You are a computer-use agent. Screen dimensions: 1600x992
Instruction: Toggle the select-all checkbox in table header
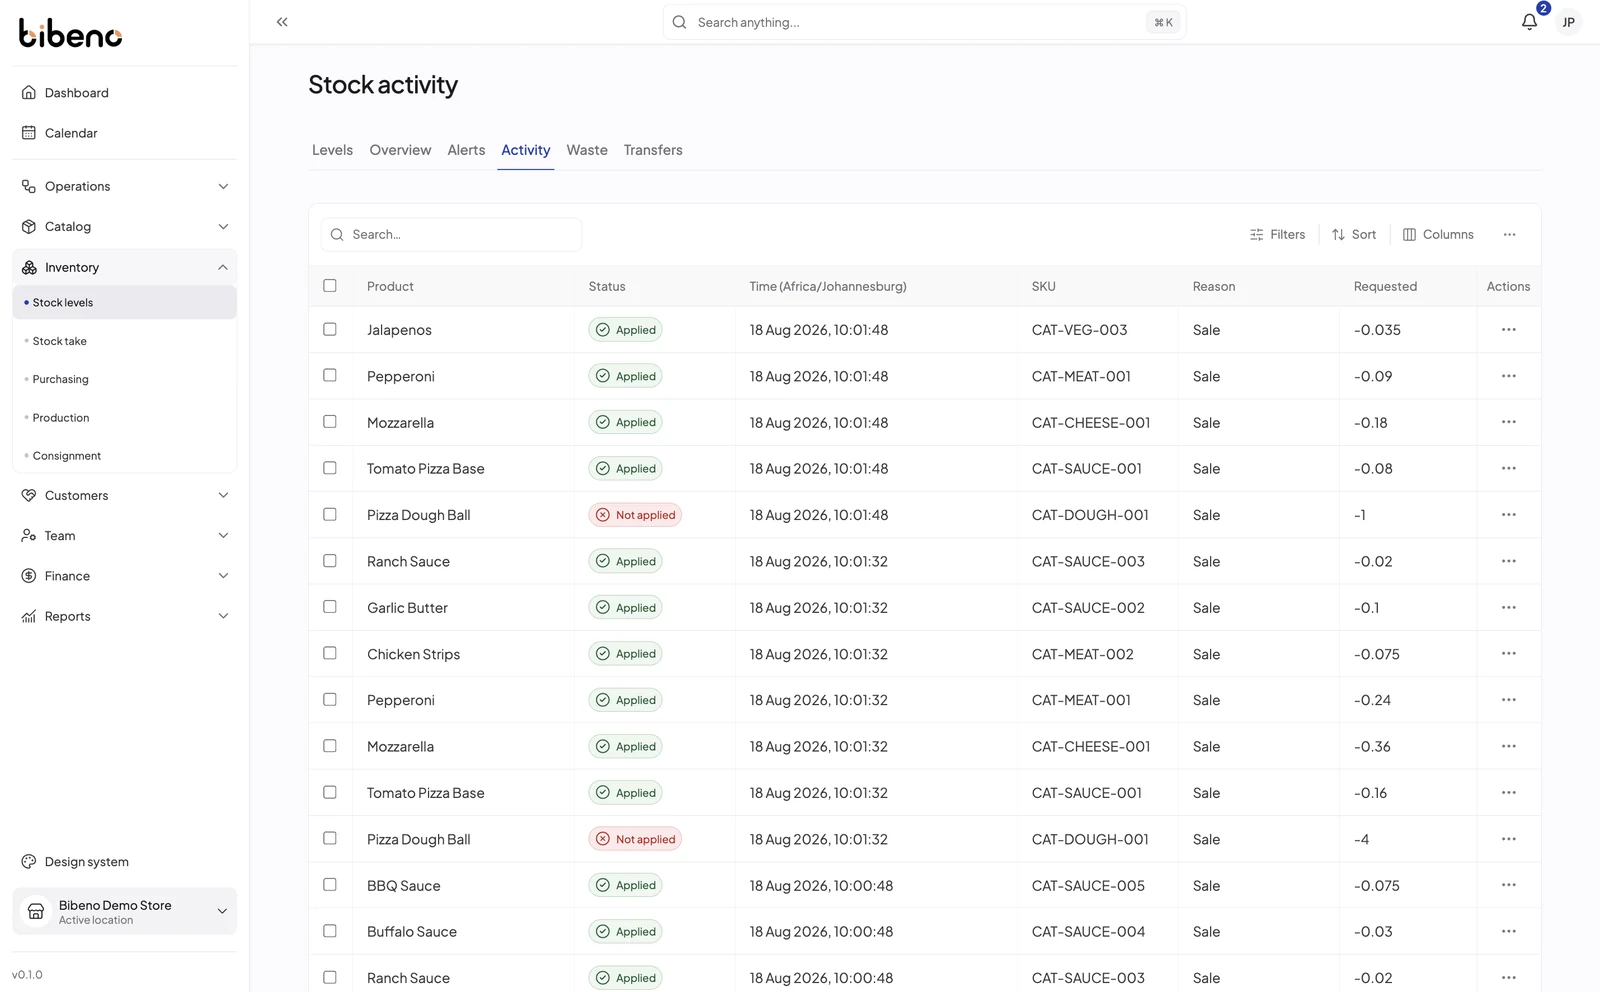click(x=330, y=285)
